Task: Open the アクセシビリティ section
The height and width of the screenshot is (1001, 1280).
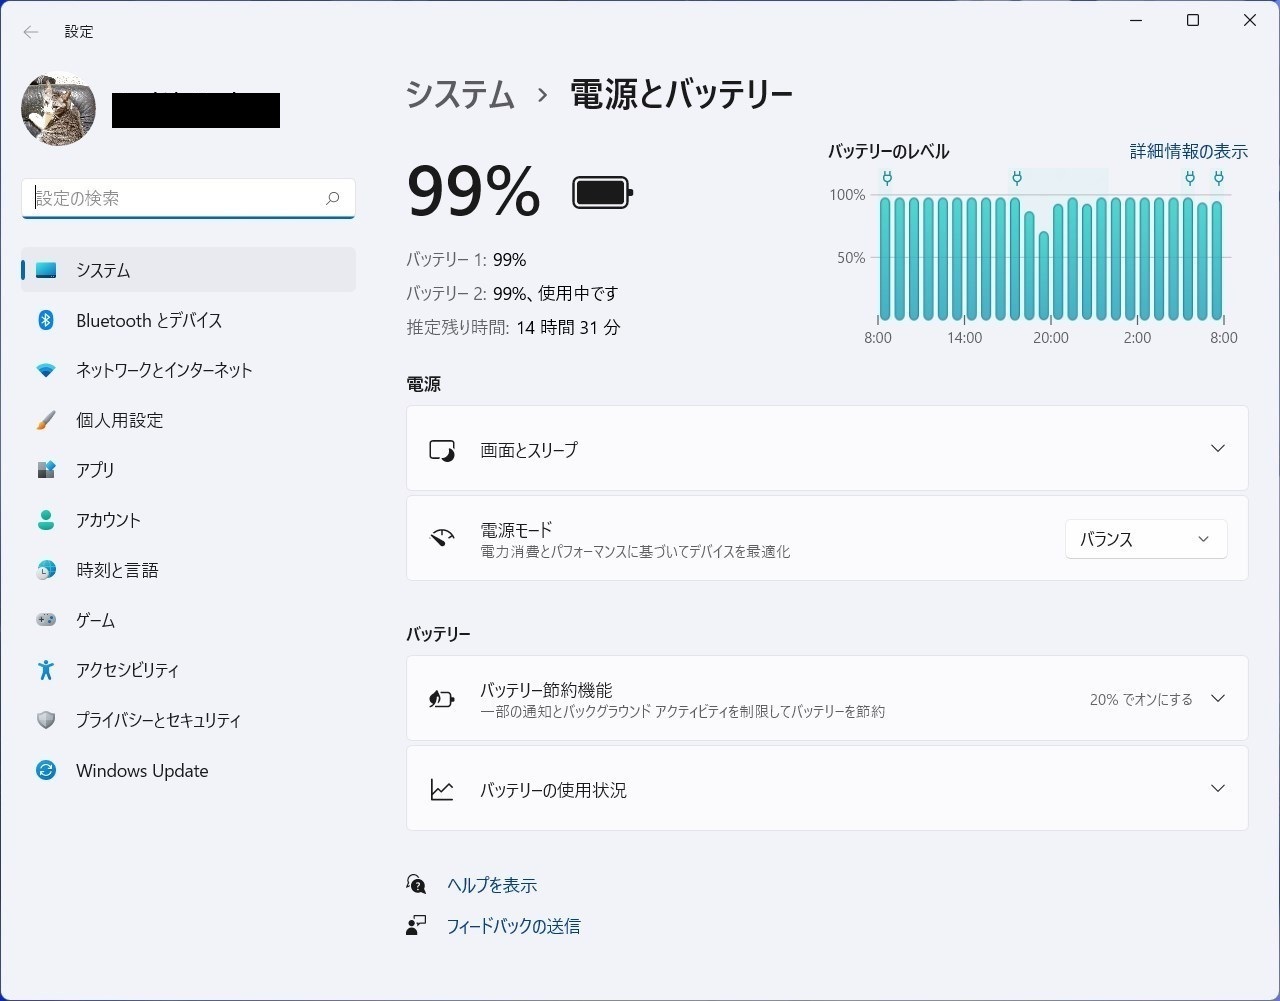Action: pos(188,670)
